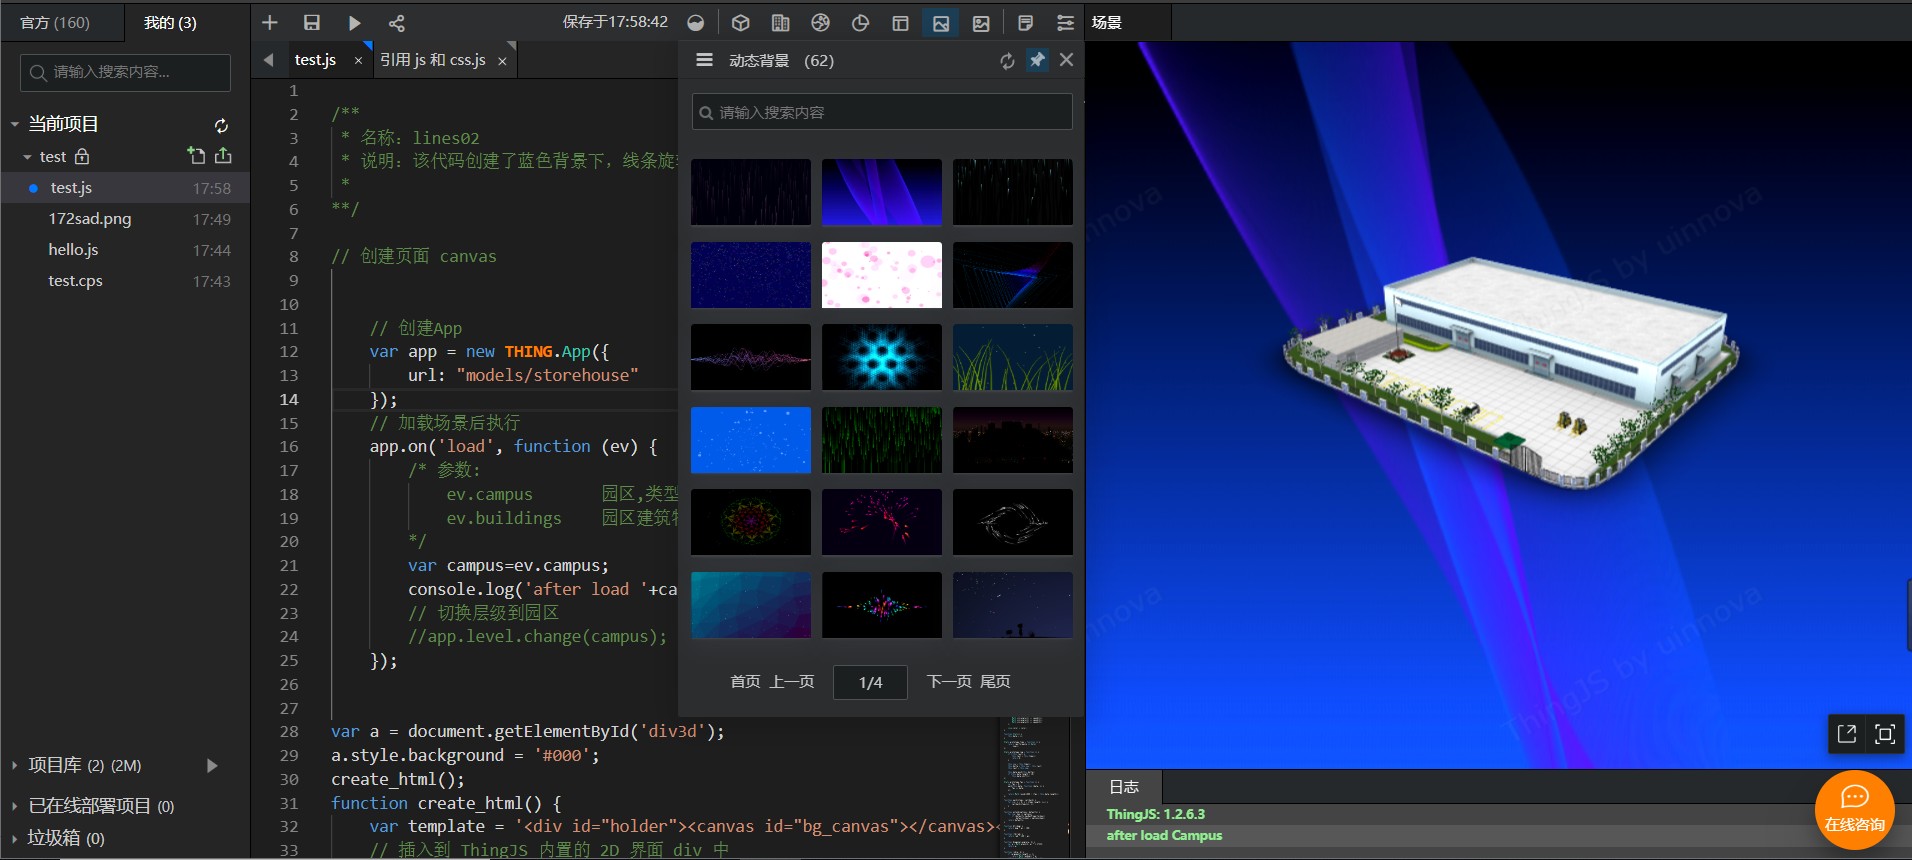Toggle the pin icon on 动态背景 panel

pos(1038,60)
